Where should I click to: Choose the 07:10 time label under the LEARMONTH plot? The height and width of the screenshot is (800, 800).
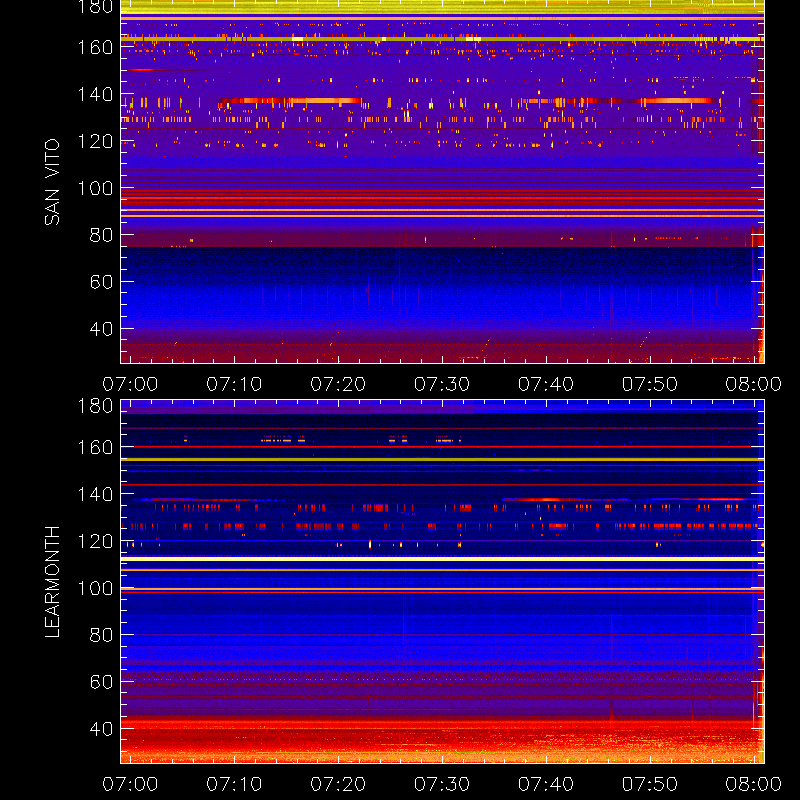(234, 784)
